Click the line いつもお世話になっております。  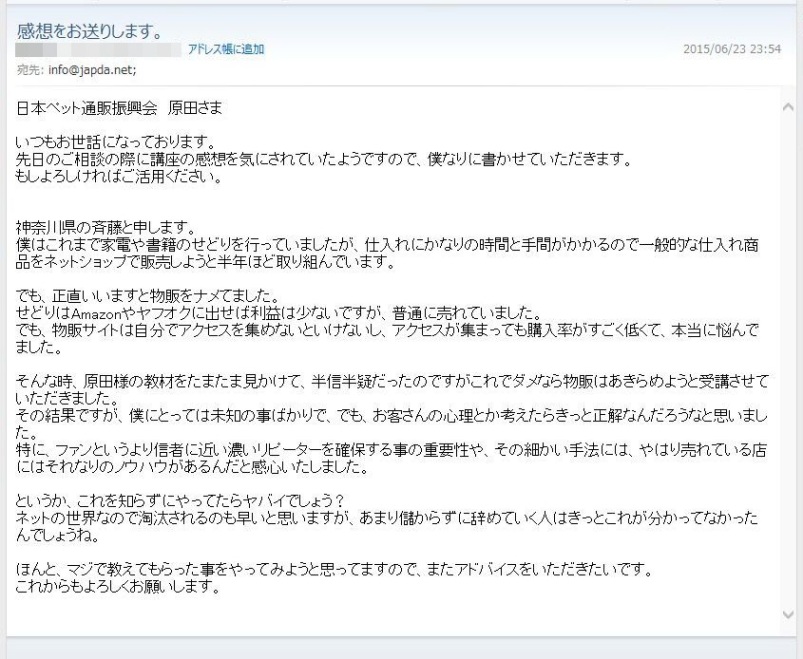click(116, 141)
